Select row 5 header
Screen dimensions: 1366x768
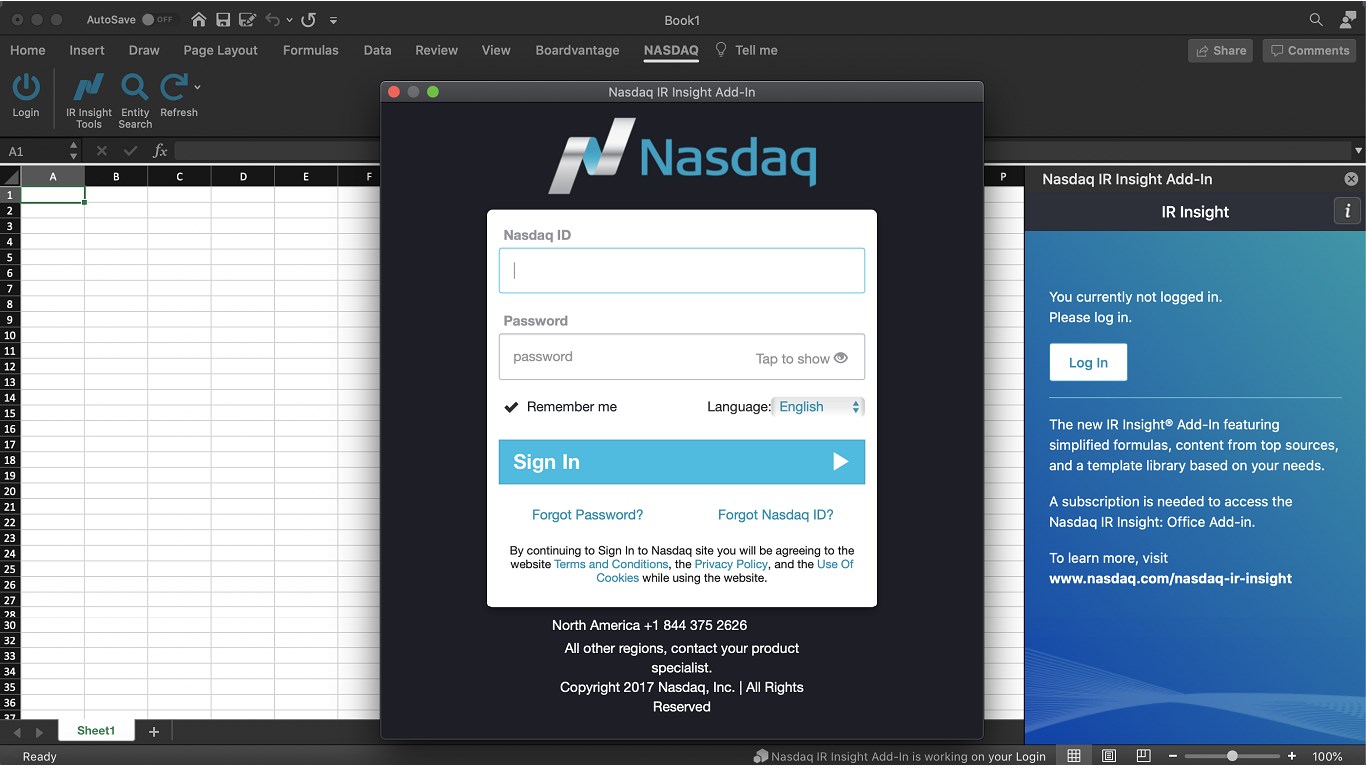[10, 257]
